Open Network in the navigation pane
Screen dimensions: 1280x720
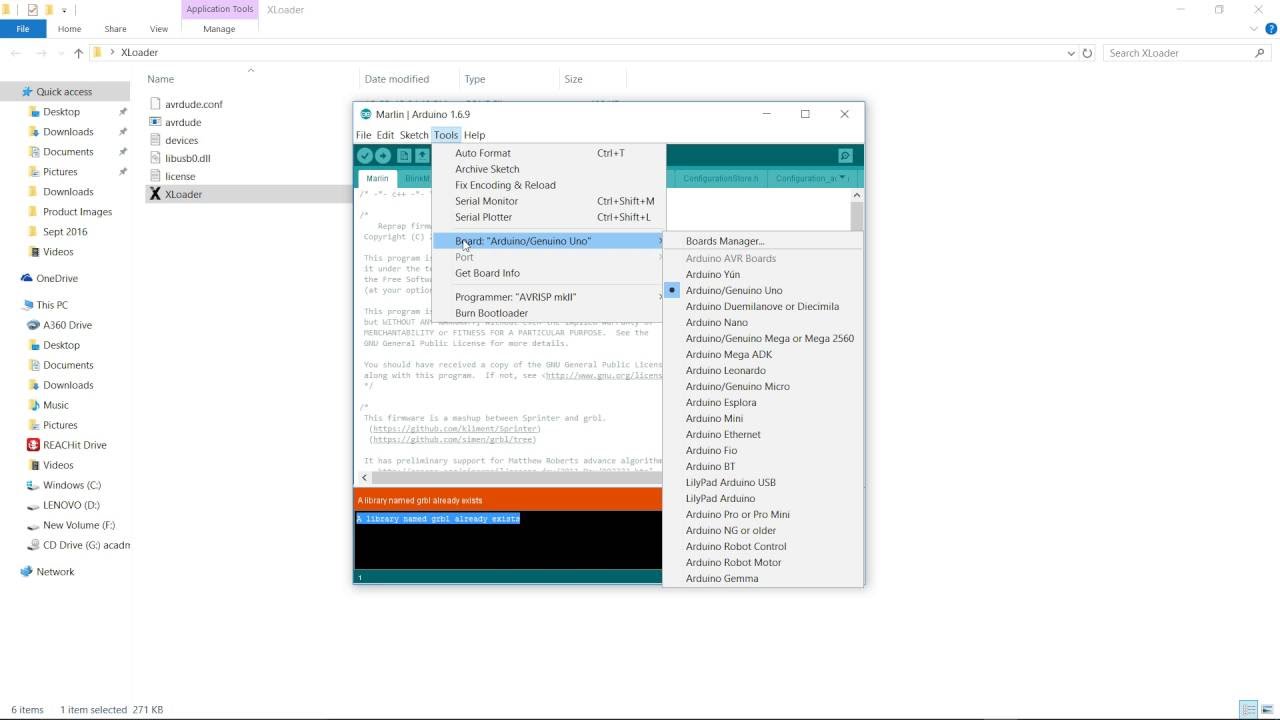tap(55, 572)
